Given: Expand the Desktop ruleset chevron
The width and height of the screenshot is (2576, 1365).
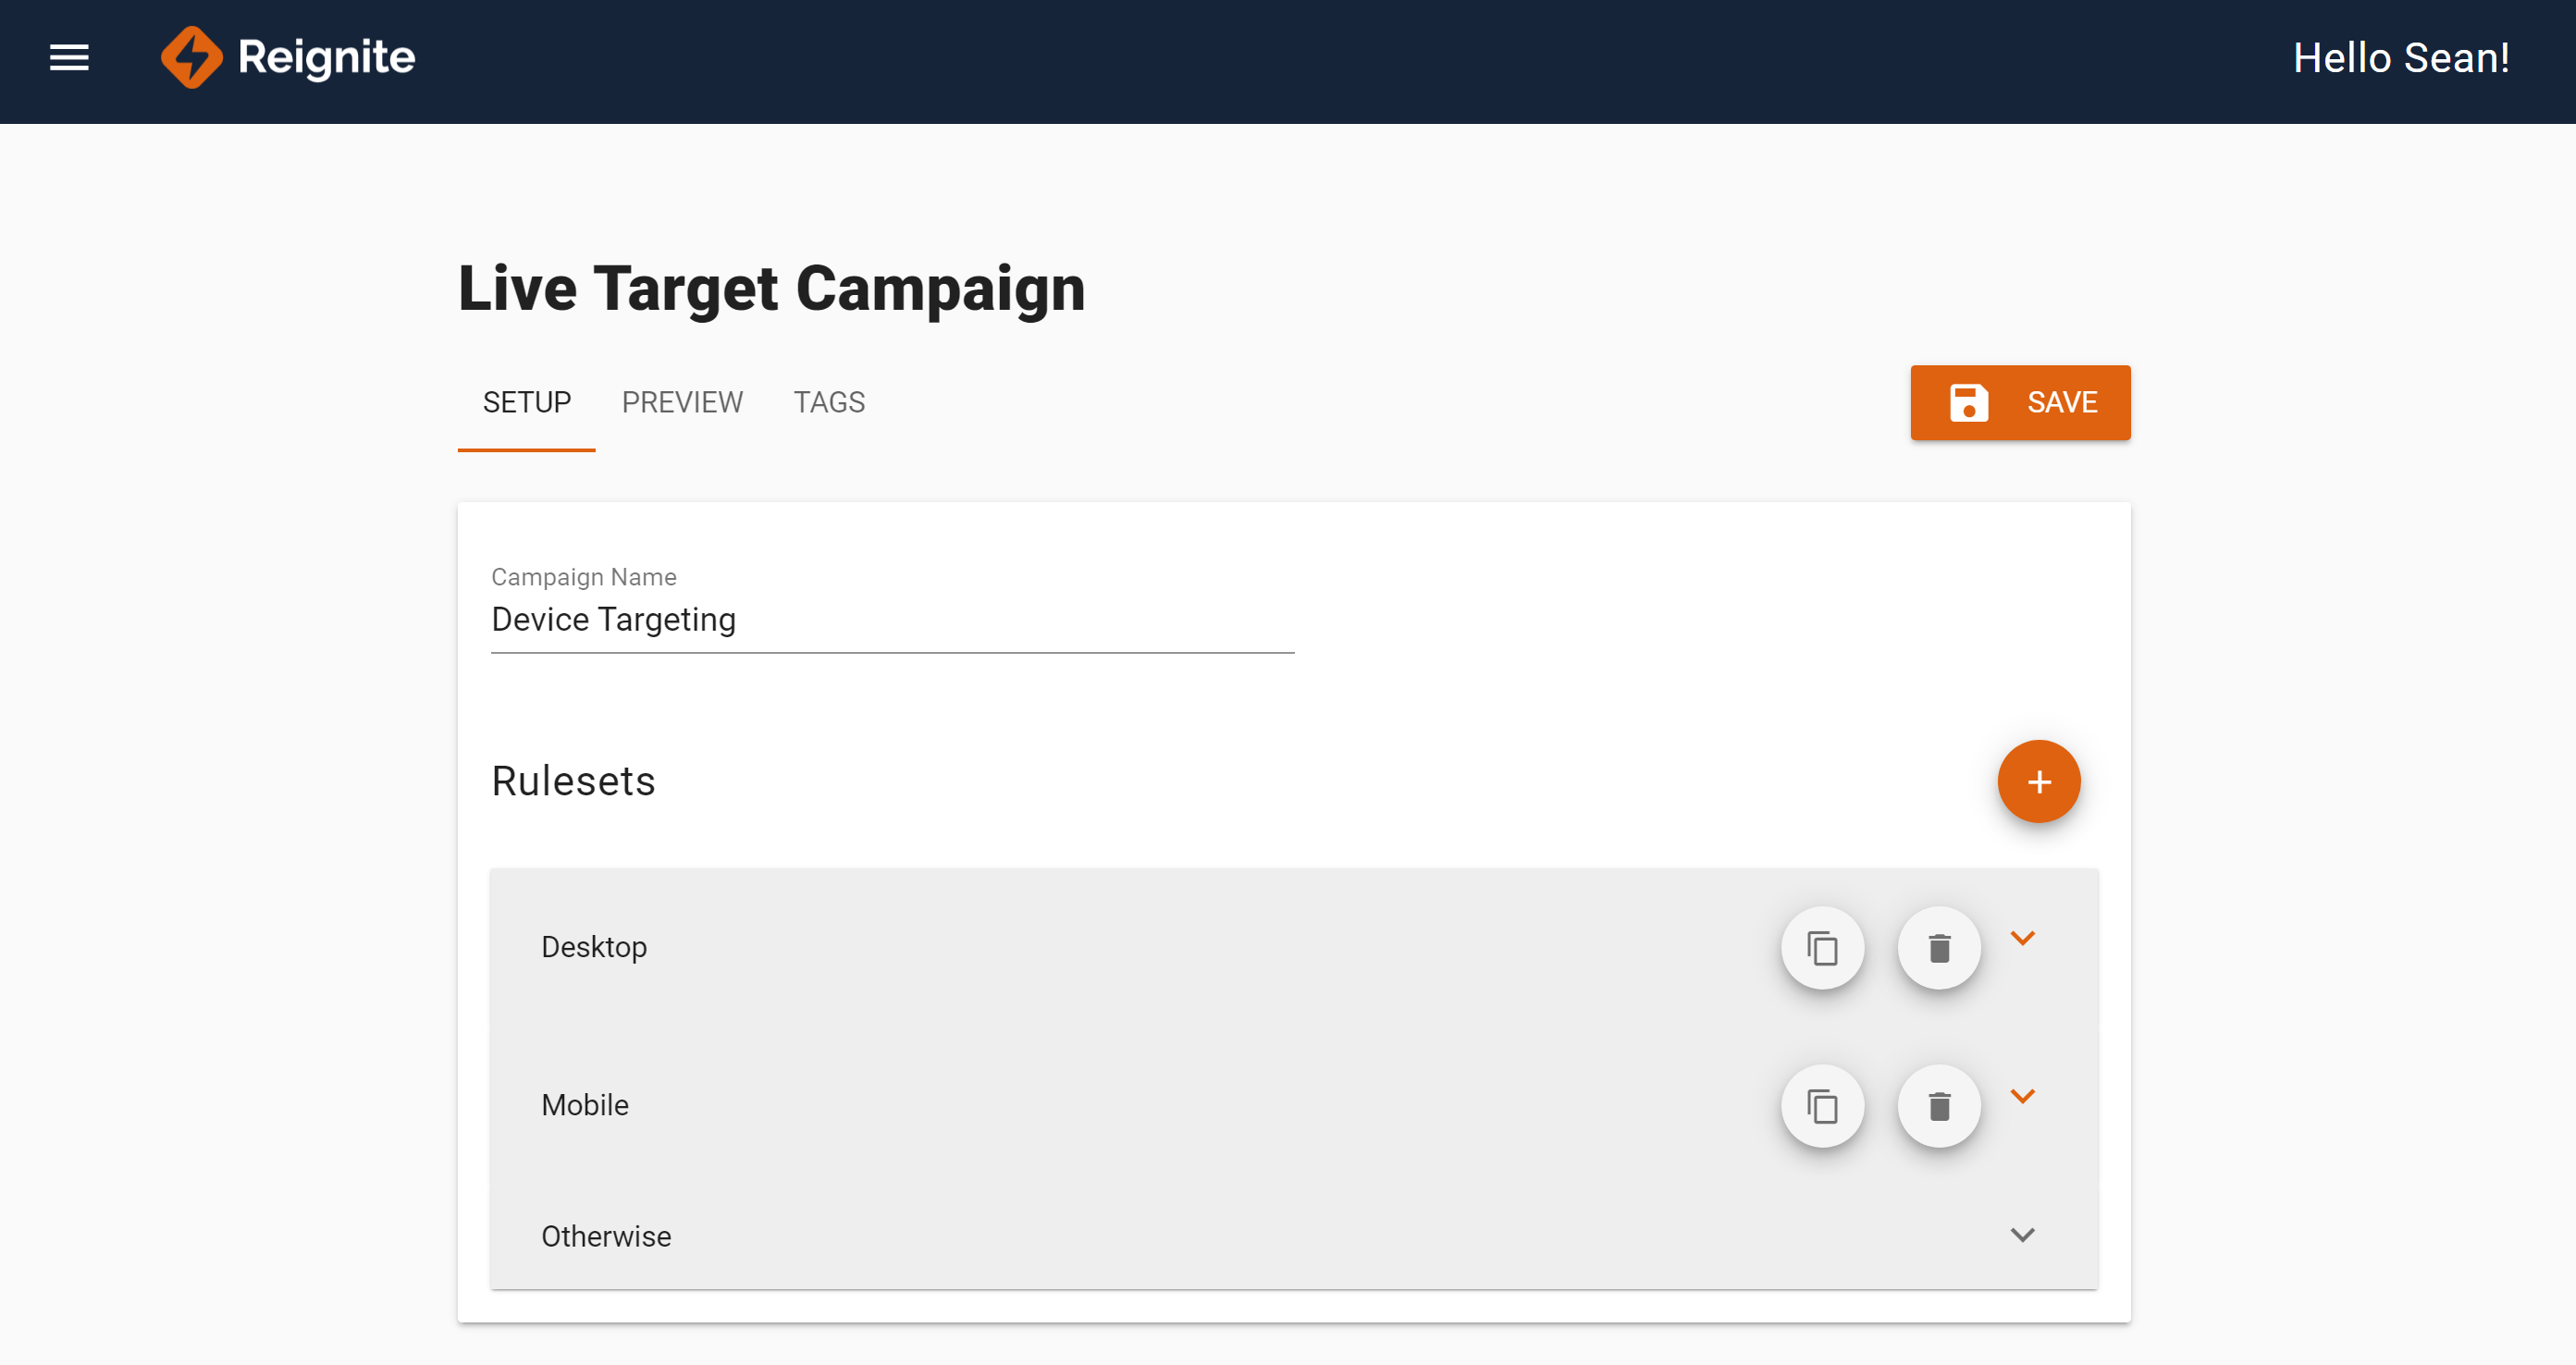Looking at the screenshot, I should point(2022,938).
